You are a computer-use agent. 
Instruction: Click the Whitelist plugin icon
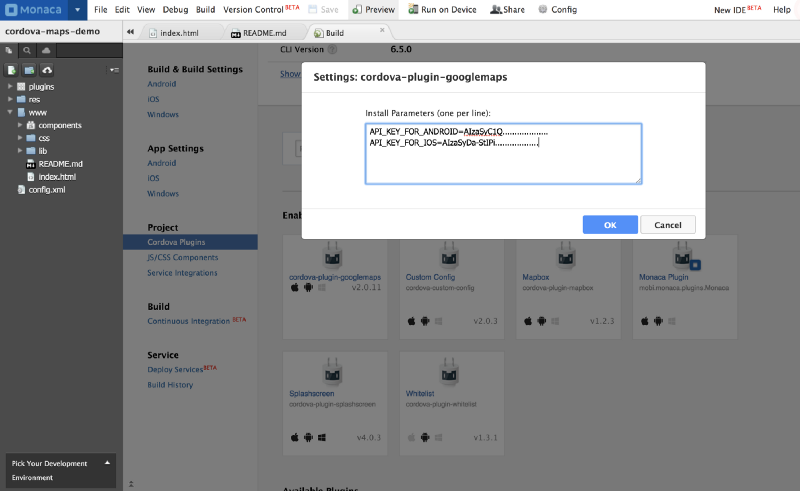[449, 372]
